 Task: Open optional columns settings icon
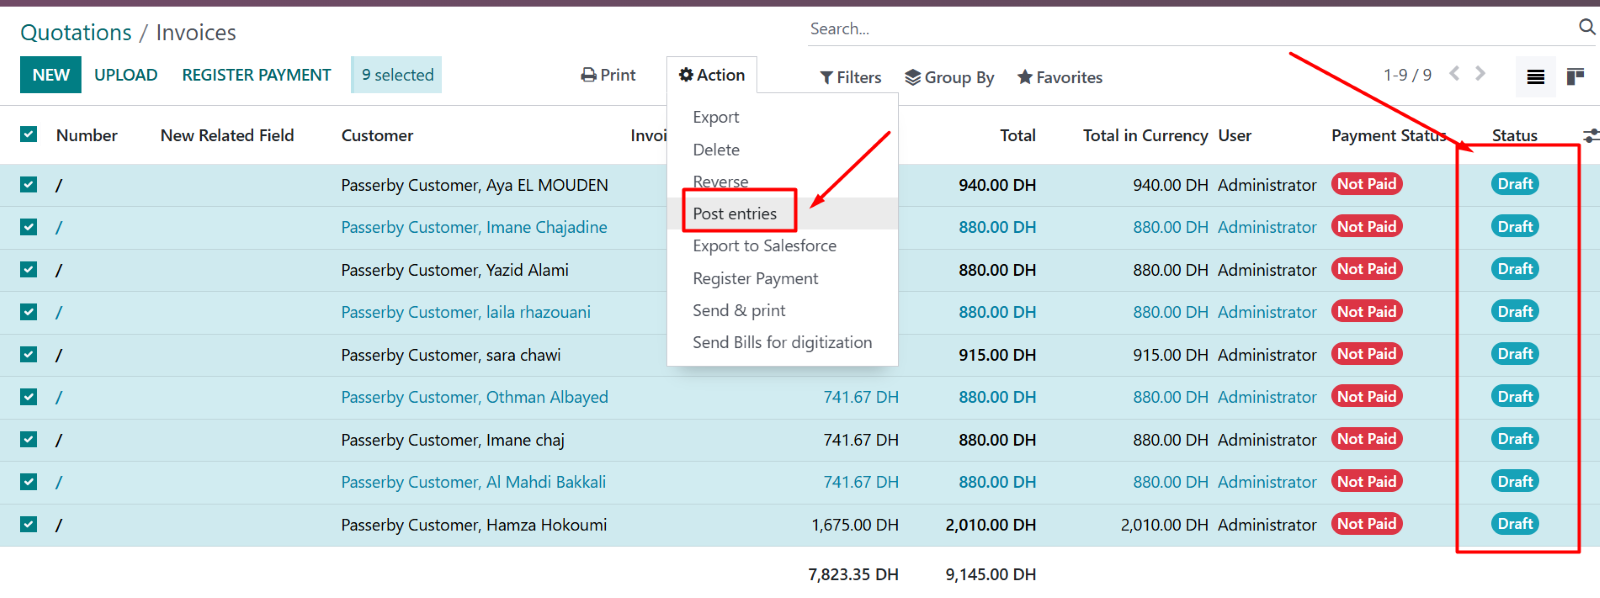click(x=1591, y=135)
